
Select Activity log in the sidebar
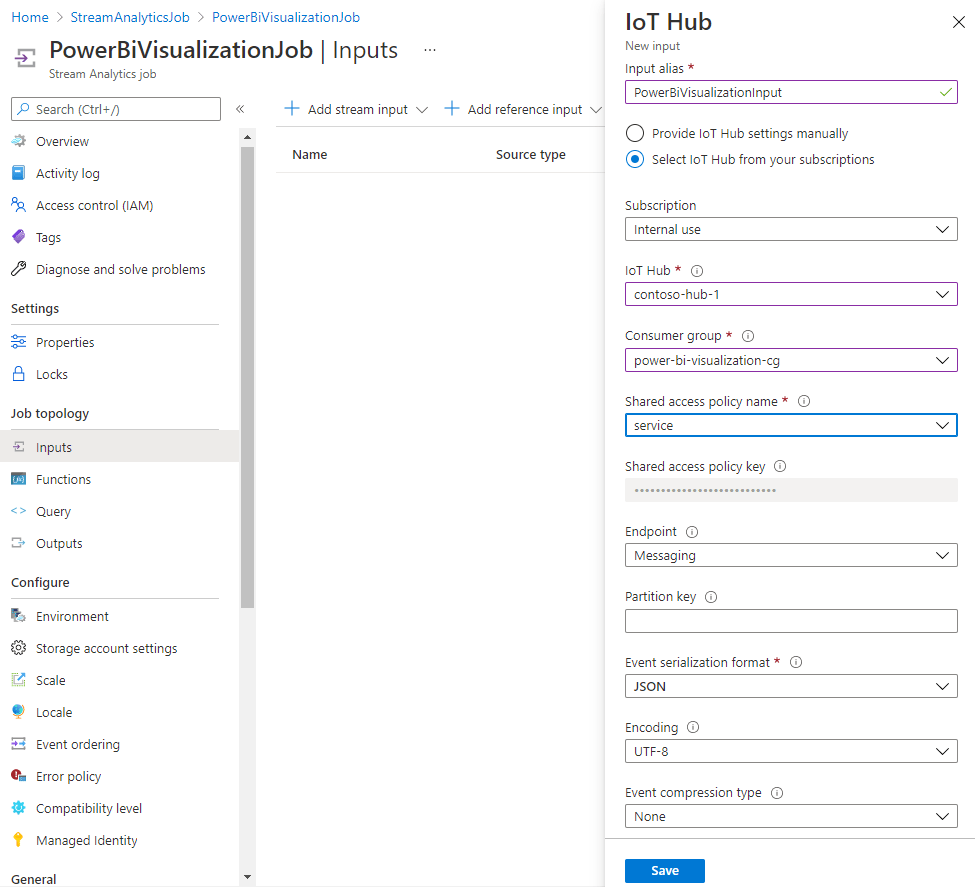pos(65,172)
